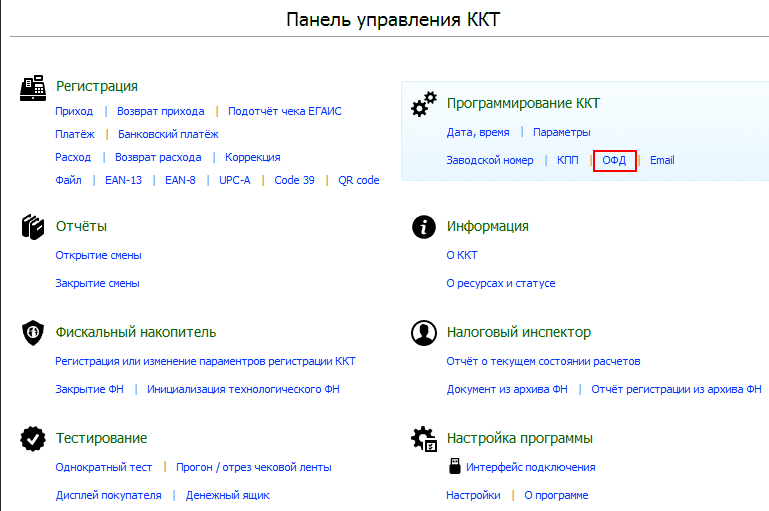Click the info circle icon beside Информация
The width and height of the screenshot is (769, 511).
point(424,227)
